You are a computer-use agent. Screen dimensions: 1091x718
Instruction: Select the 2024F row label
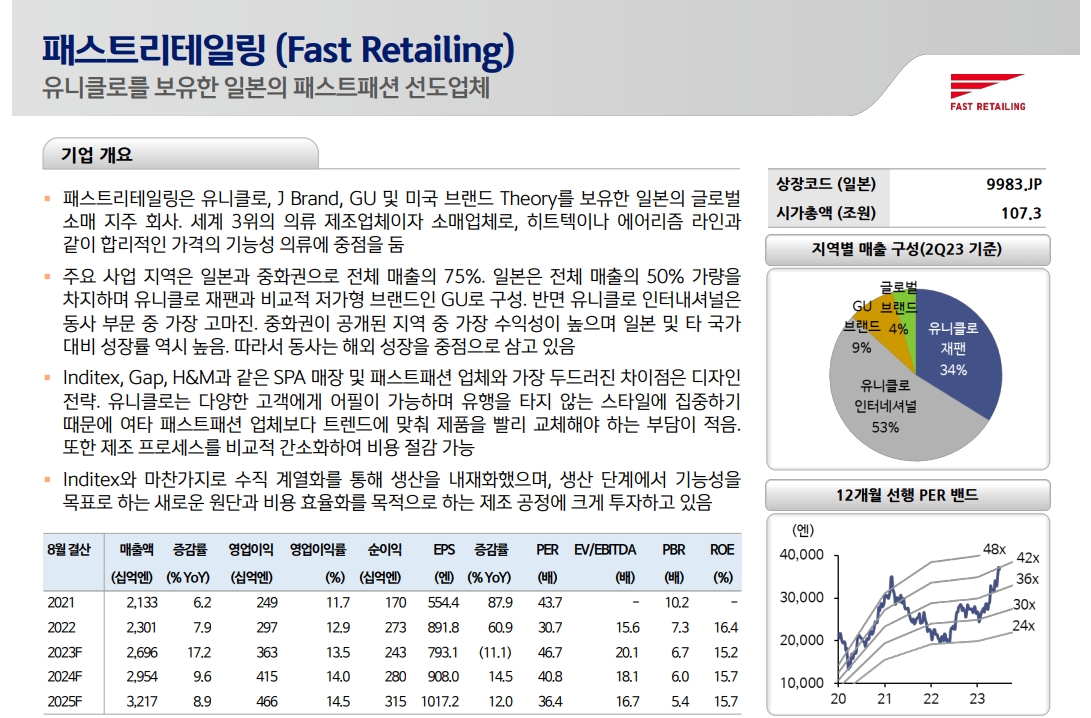pyautogui.click(x=65, y=676)
